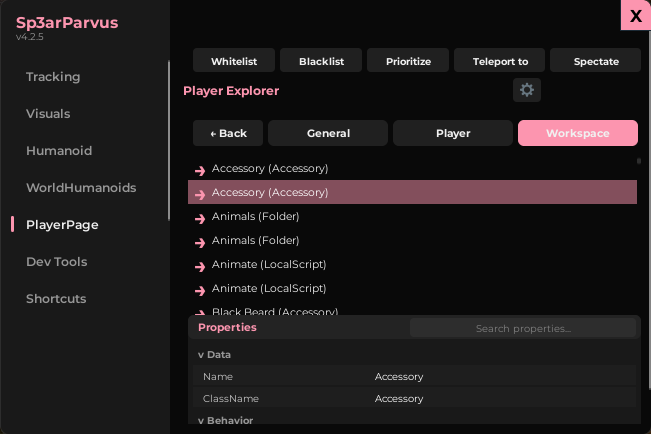Viewport: 651px width, 434px height.
Task: Select the unhighlighted Accessory (Accessory) row
Action: [x=412, y=168]
